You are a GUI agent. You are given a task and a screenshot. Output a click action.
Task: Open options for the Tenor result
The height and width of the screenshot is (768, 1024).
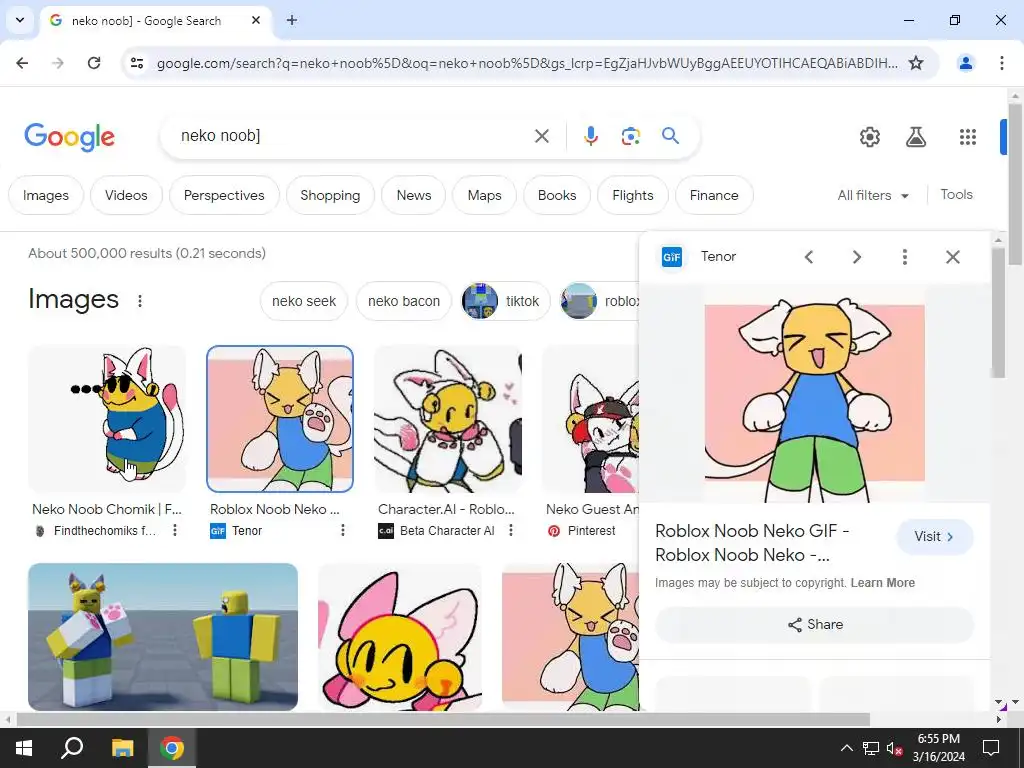pyautogui.click(x=343, y=530)
